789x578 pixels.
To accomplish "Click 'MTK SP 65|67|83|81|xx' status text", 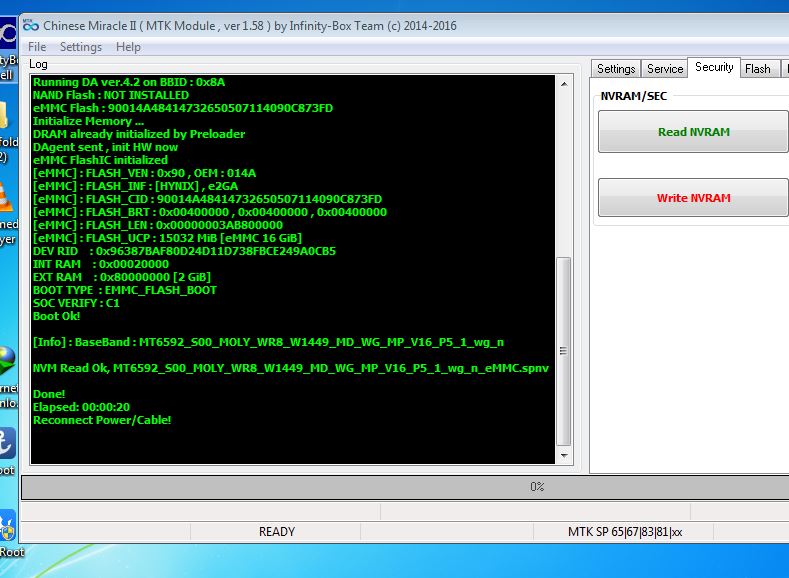I will coord(625,532).
